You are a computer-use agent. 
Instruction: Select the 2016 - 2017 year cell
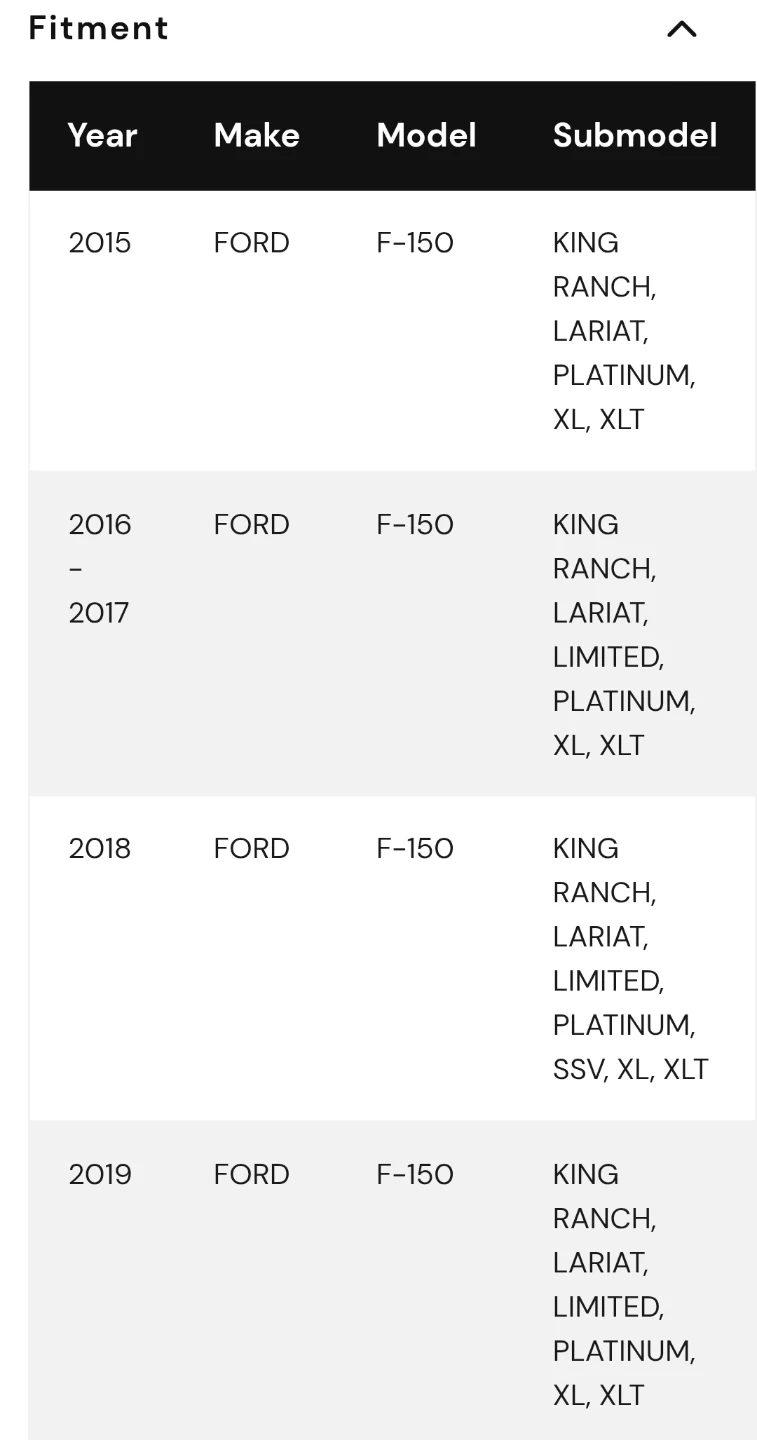[100, 568]
